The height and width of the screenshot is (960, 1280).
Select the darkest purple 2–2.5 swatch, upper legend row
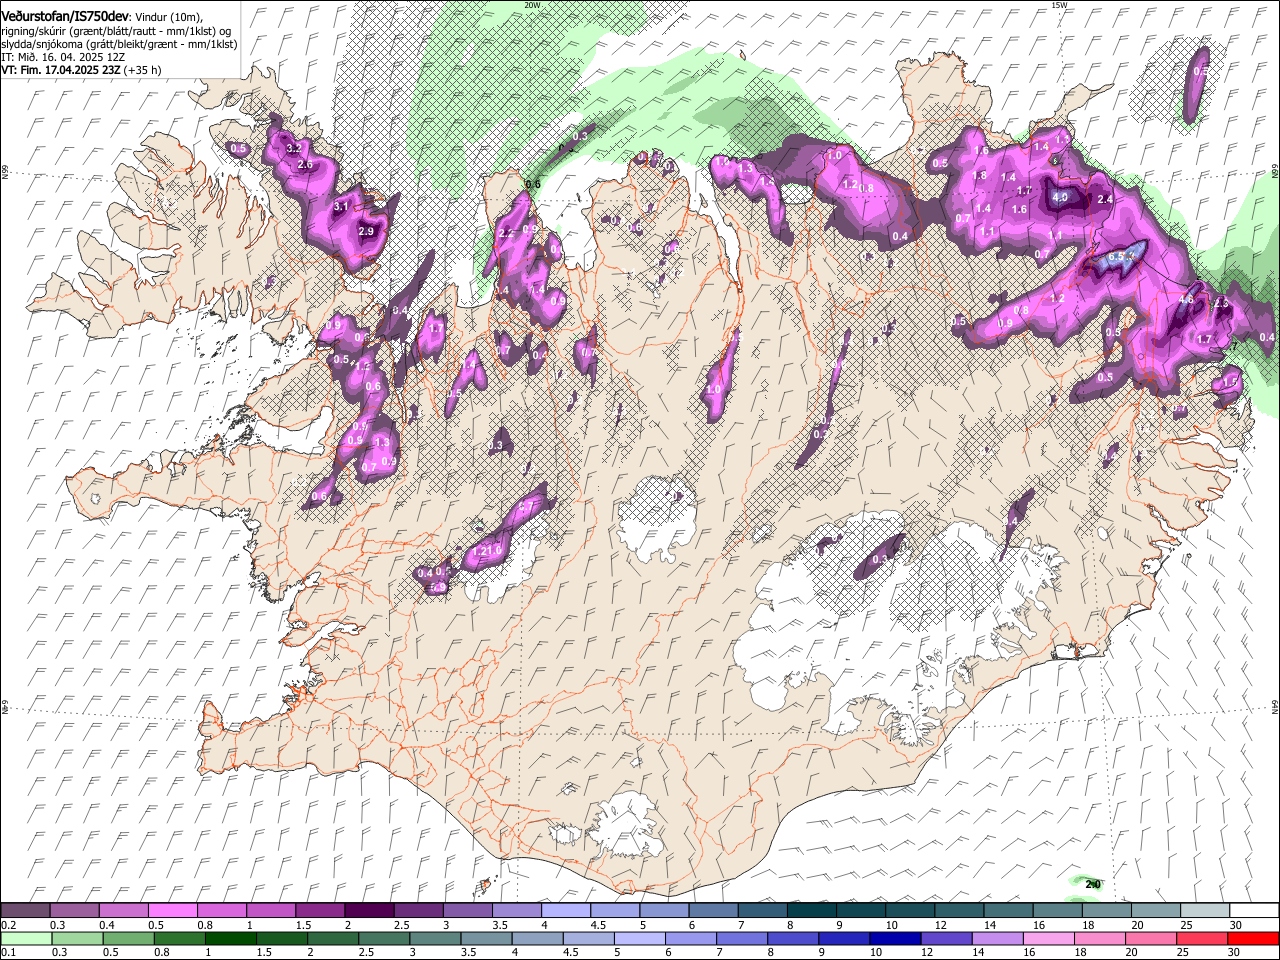tap(368, 911)
